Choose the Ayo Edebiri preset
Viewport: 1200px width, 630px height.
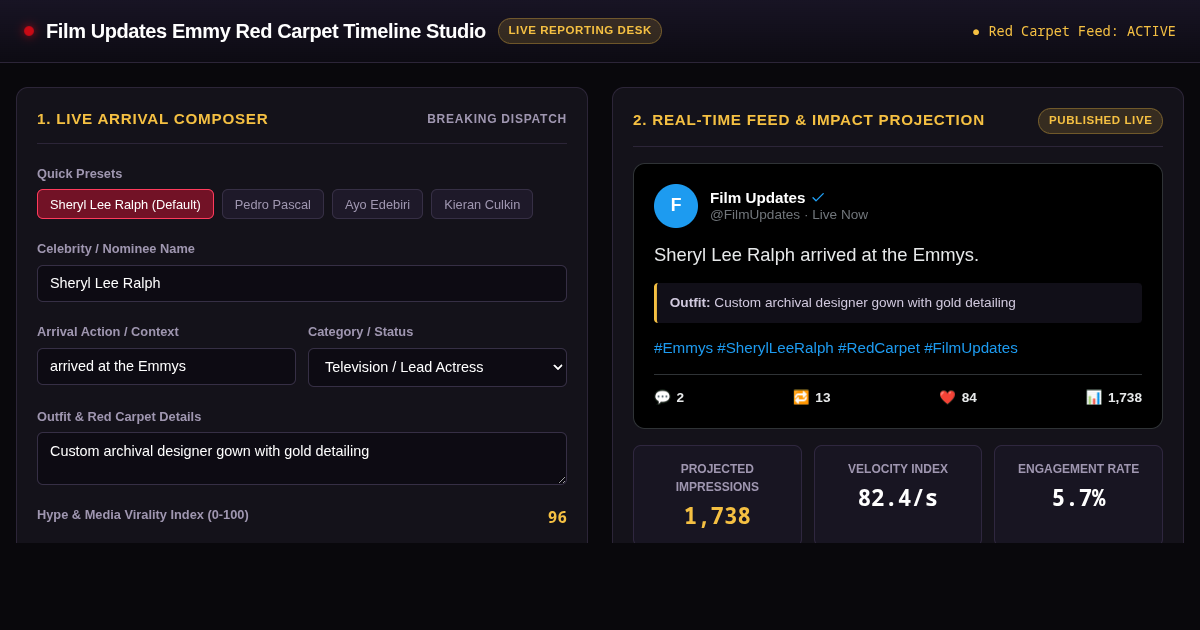tap(377, 204)
